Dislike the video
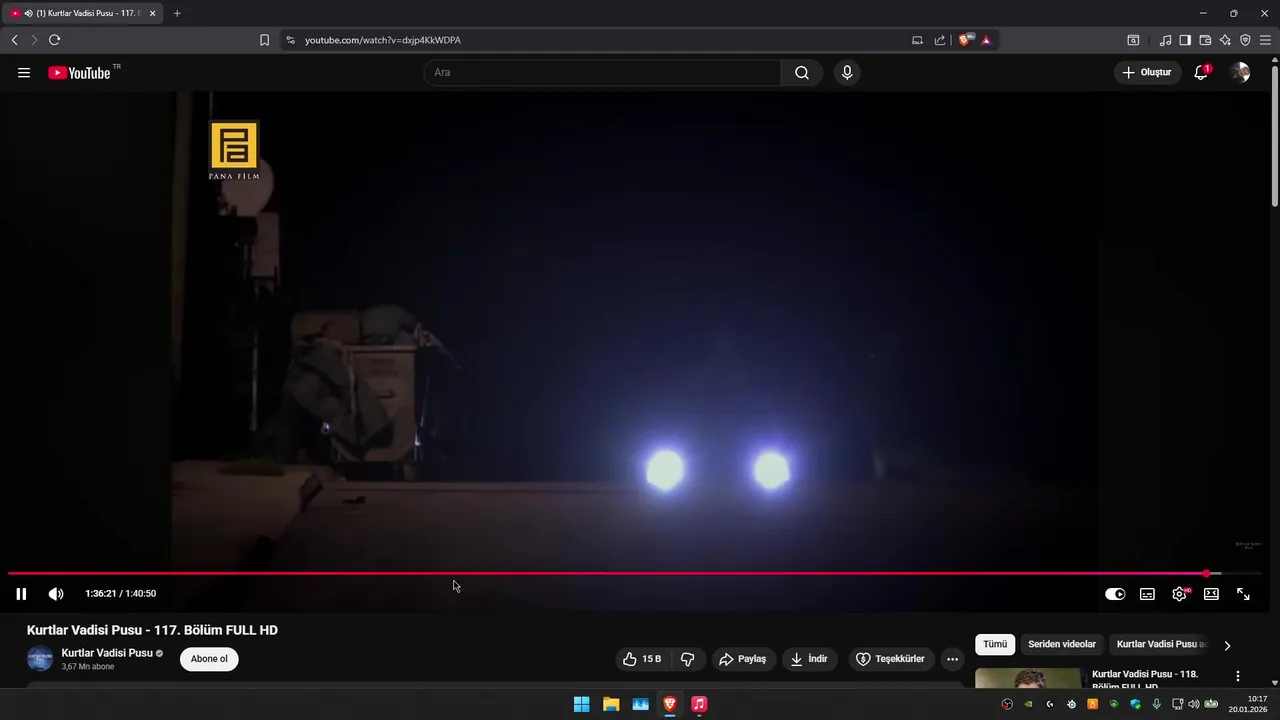Image resolution: width=1280 pixels, height=720 pixels. pyautogui.click(x=687, y=659)
